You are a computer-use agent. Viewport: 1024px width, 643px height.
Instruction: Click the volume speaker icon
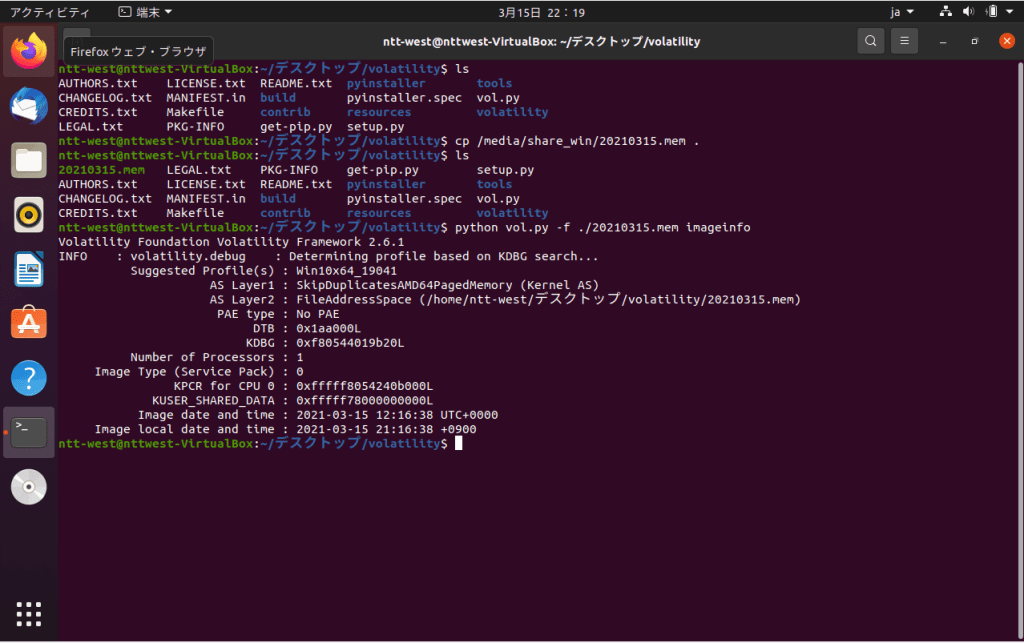coord(968,12)
